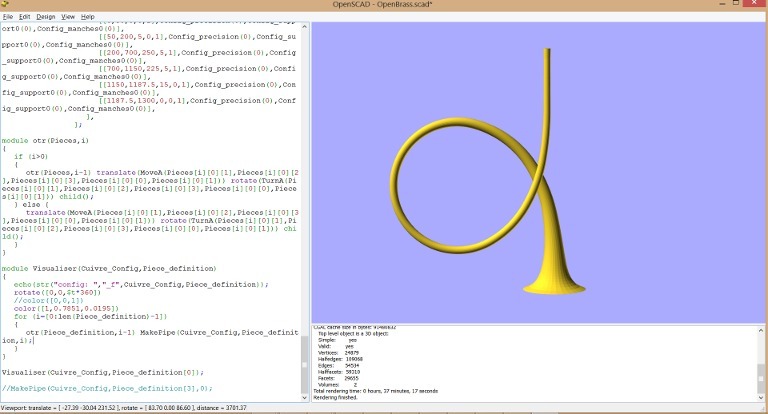Image resolution: width=768 pixels, height=414 pixels.
Task: Open the Design menu
Action: click(46, 17)
